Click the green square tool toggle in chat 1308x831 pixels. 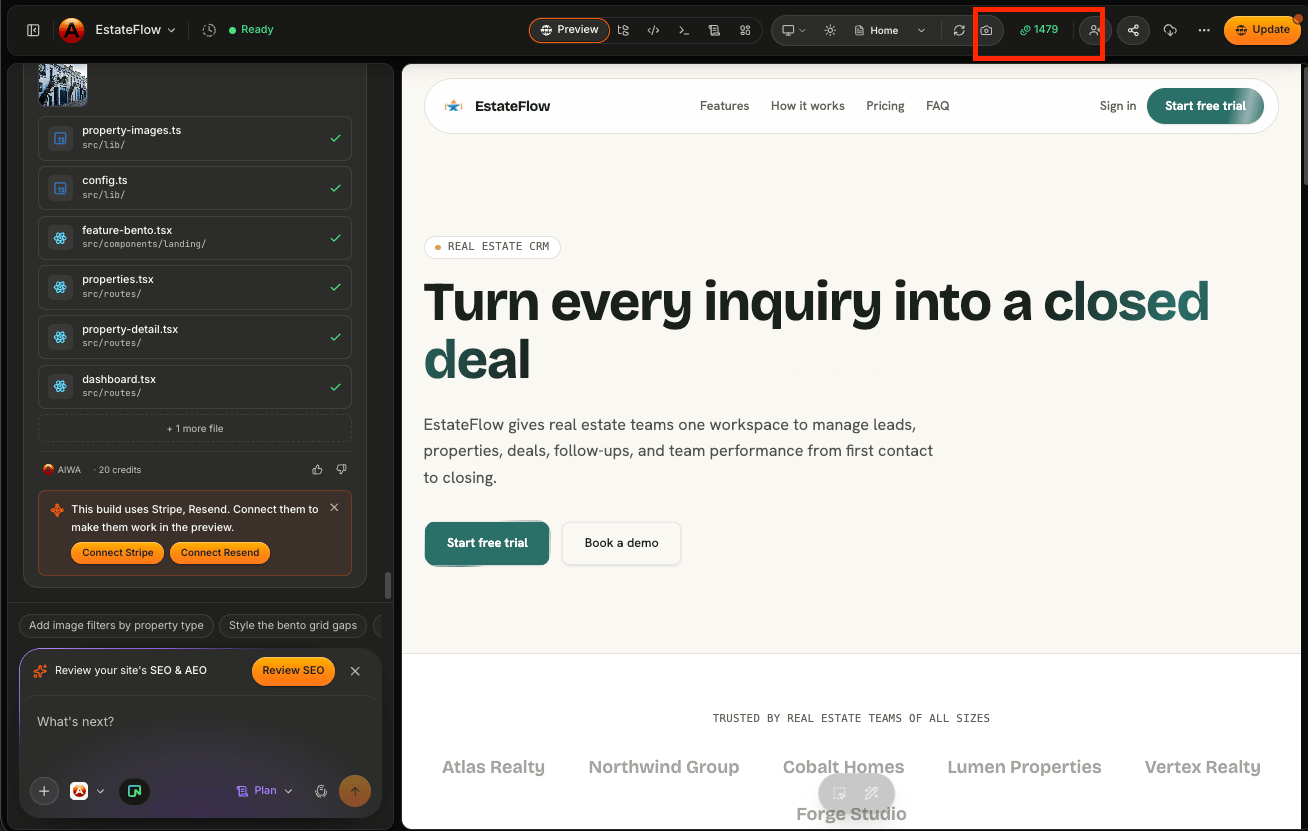pos(134,791)
